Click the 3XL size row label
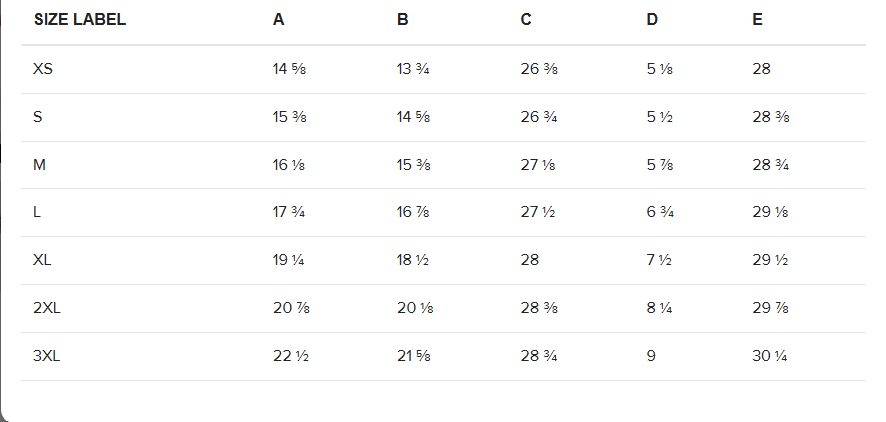The height and width of the screenshot is (422, 886). (47, 356)
